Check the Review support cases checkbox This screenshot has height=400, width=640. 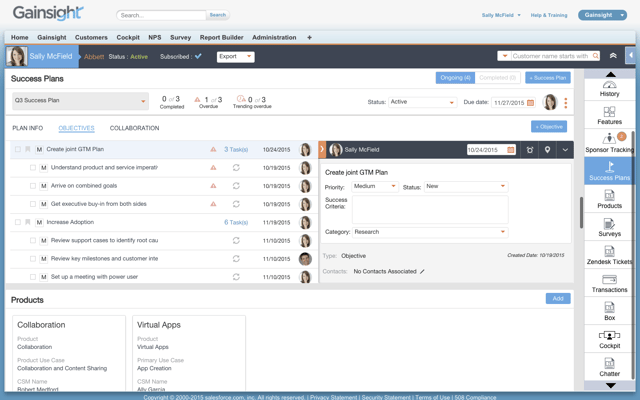[x=33, y=240]
